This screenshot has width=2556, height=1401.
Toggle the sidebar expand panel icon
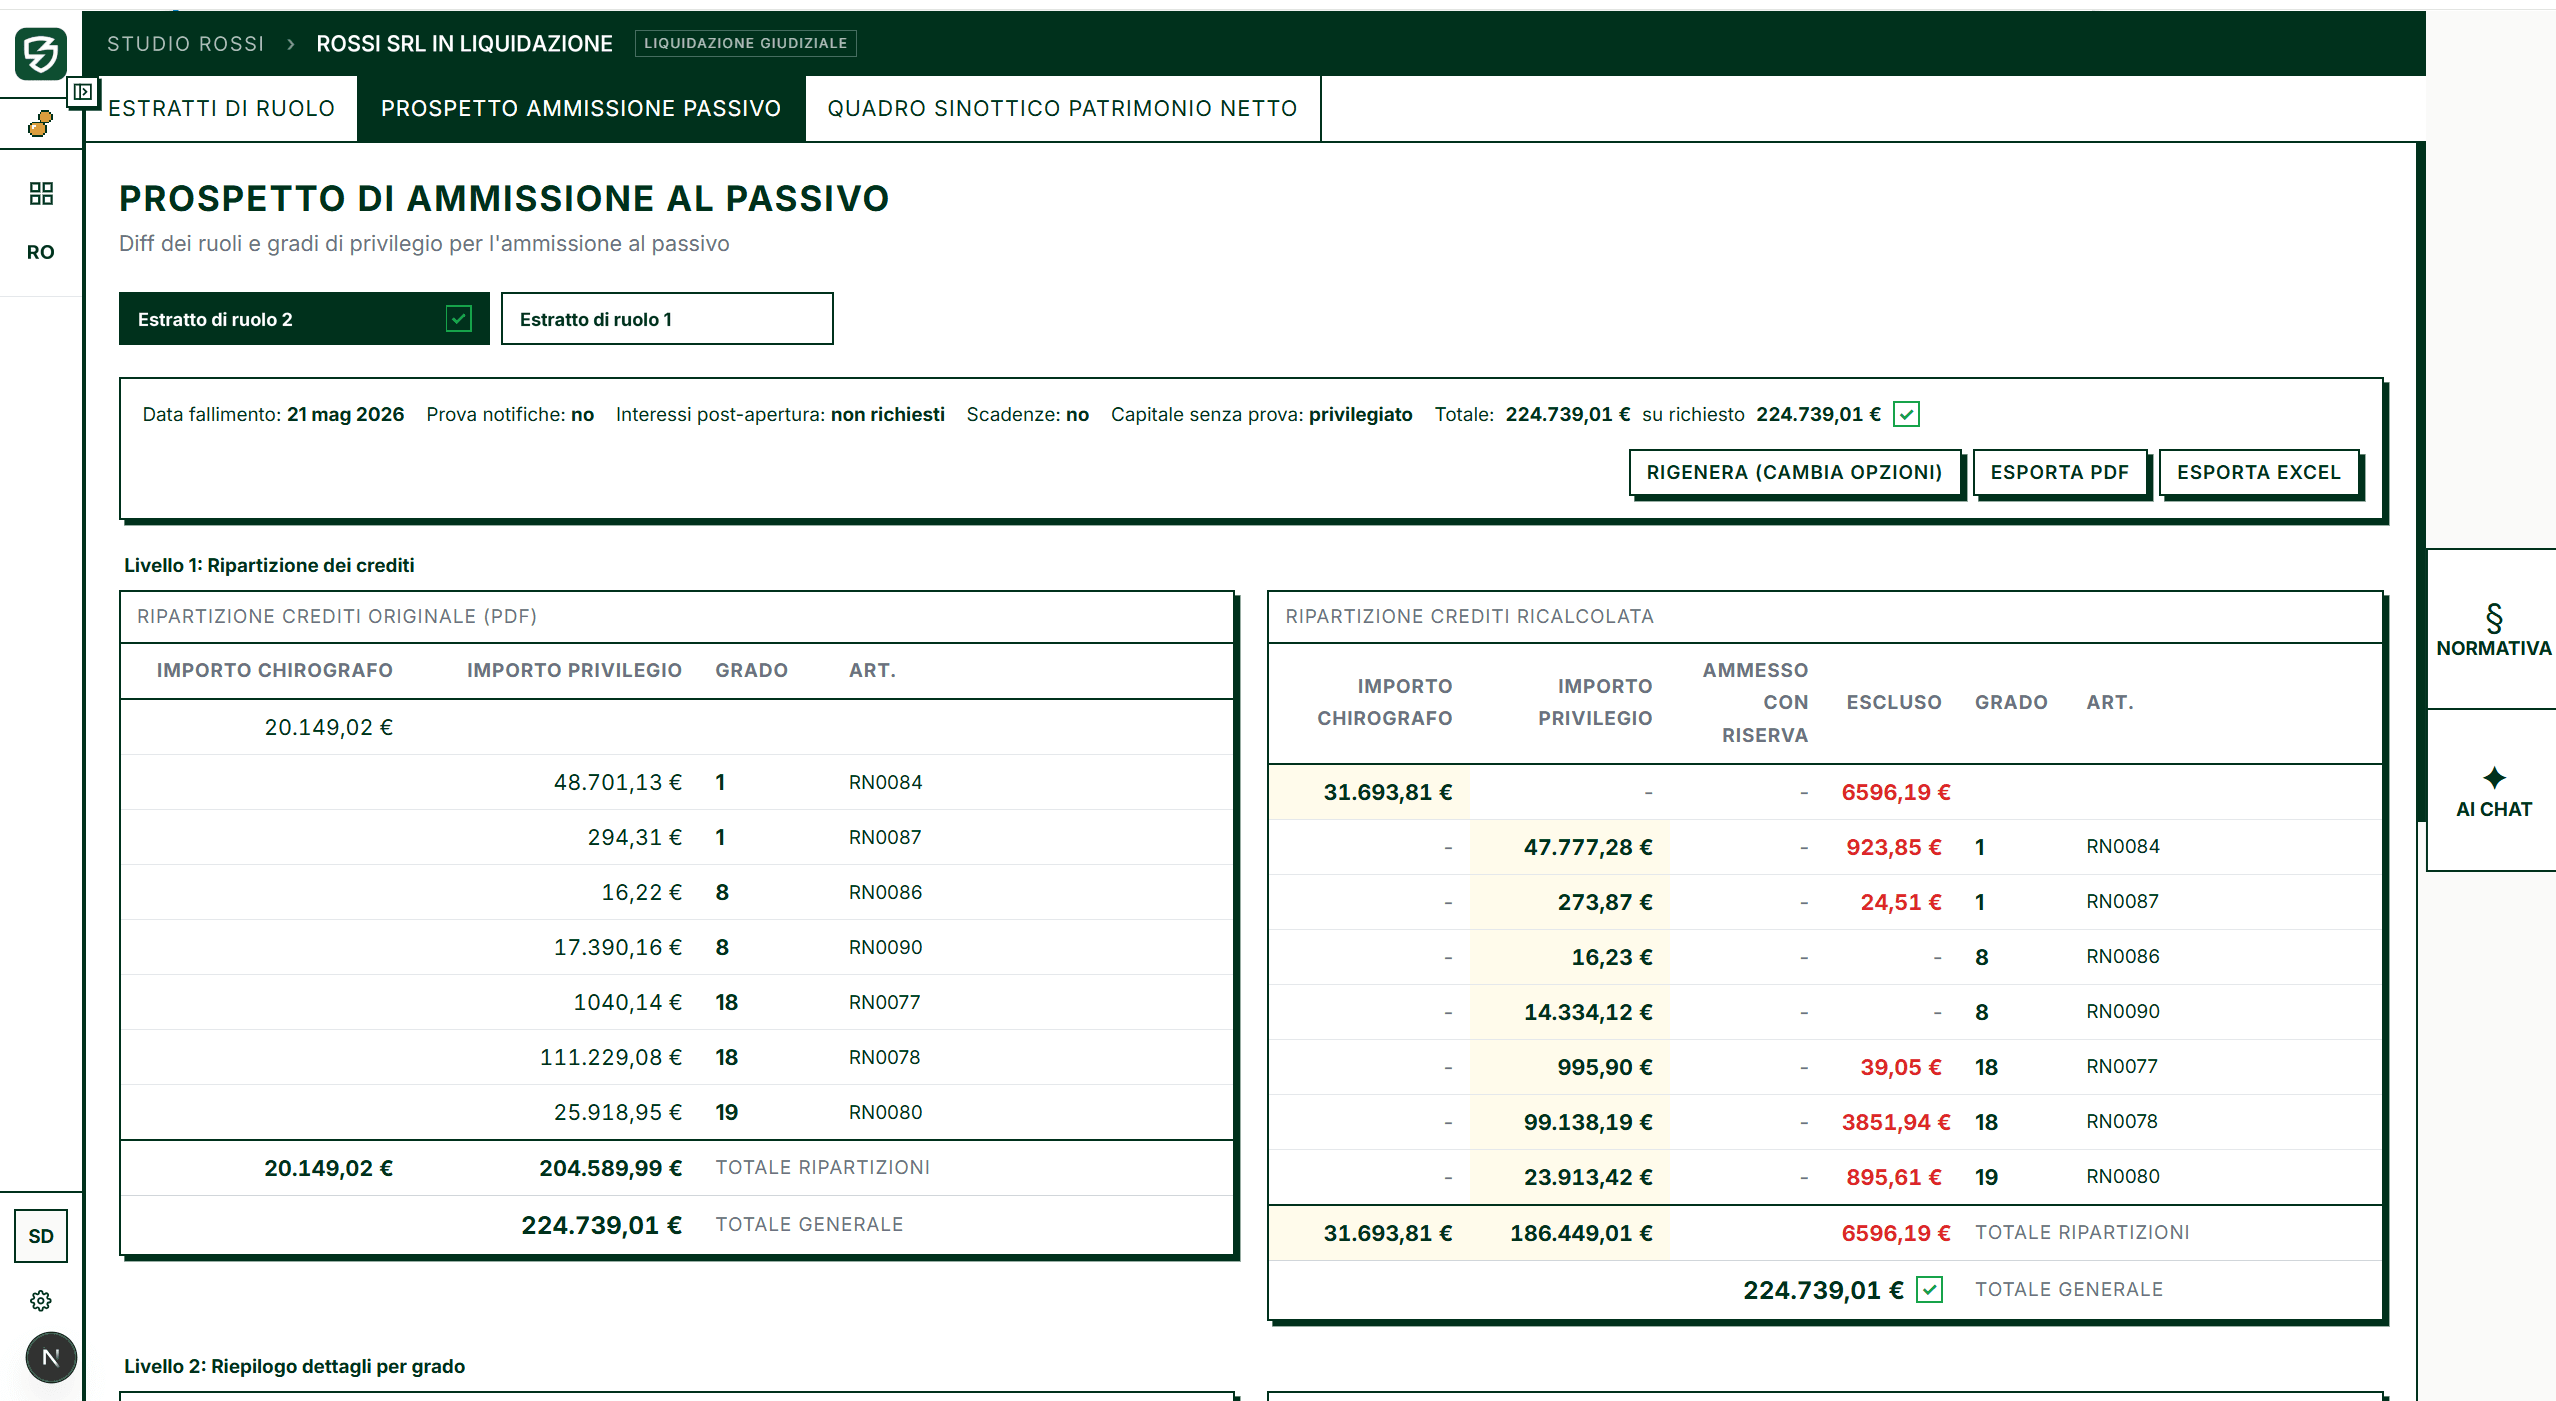(83, 92)
